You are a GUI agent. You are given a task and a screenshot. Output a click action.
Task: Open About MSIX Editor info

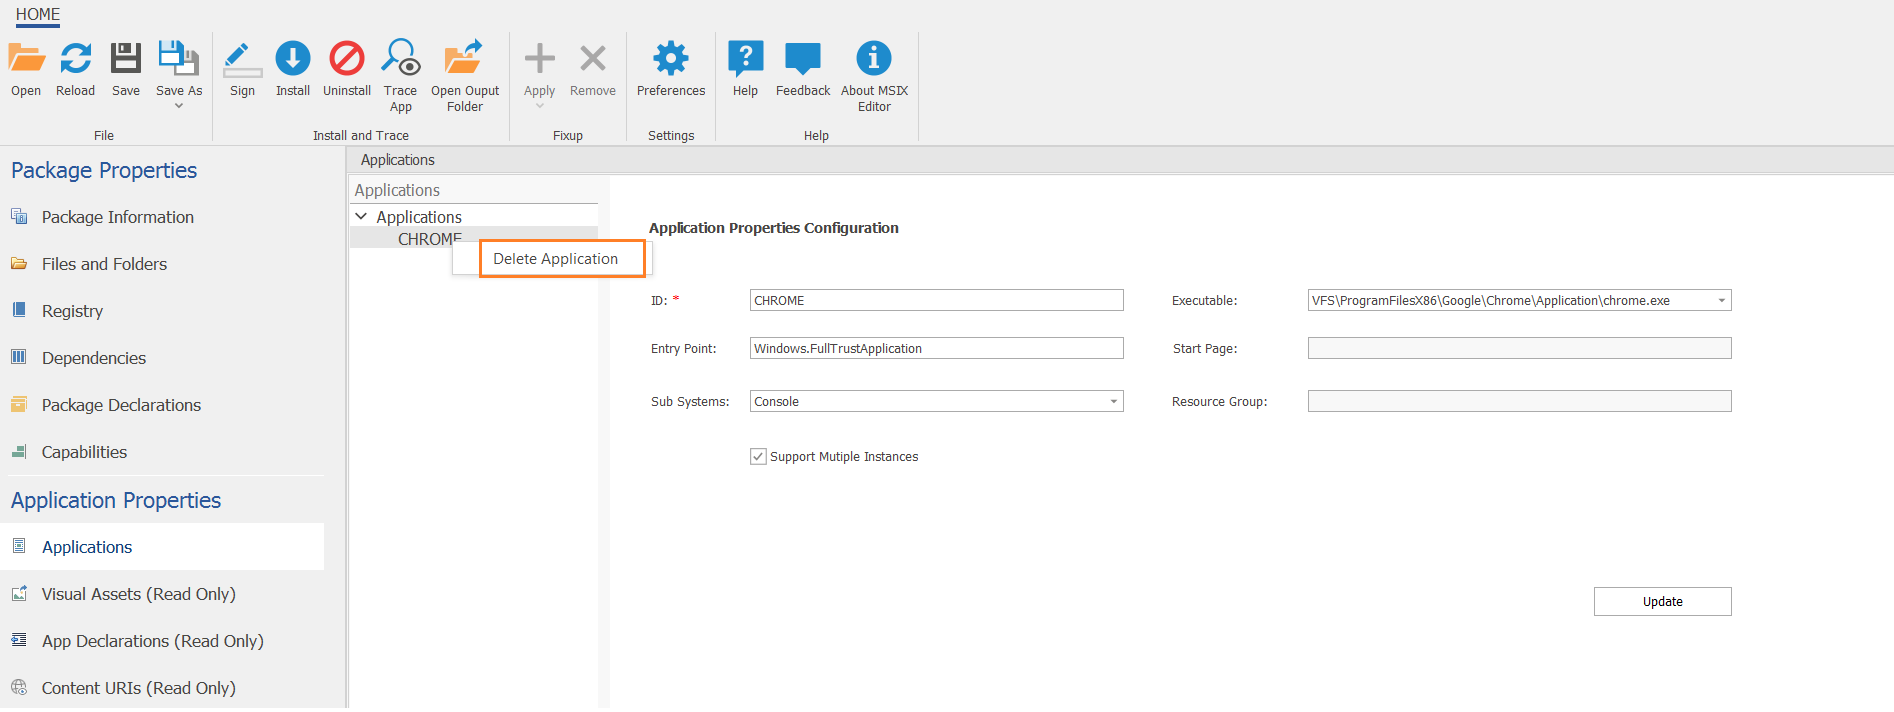pyautogui.click(x=873, y=59)
